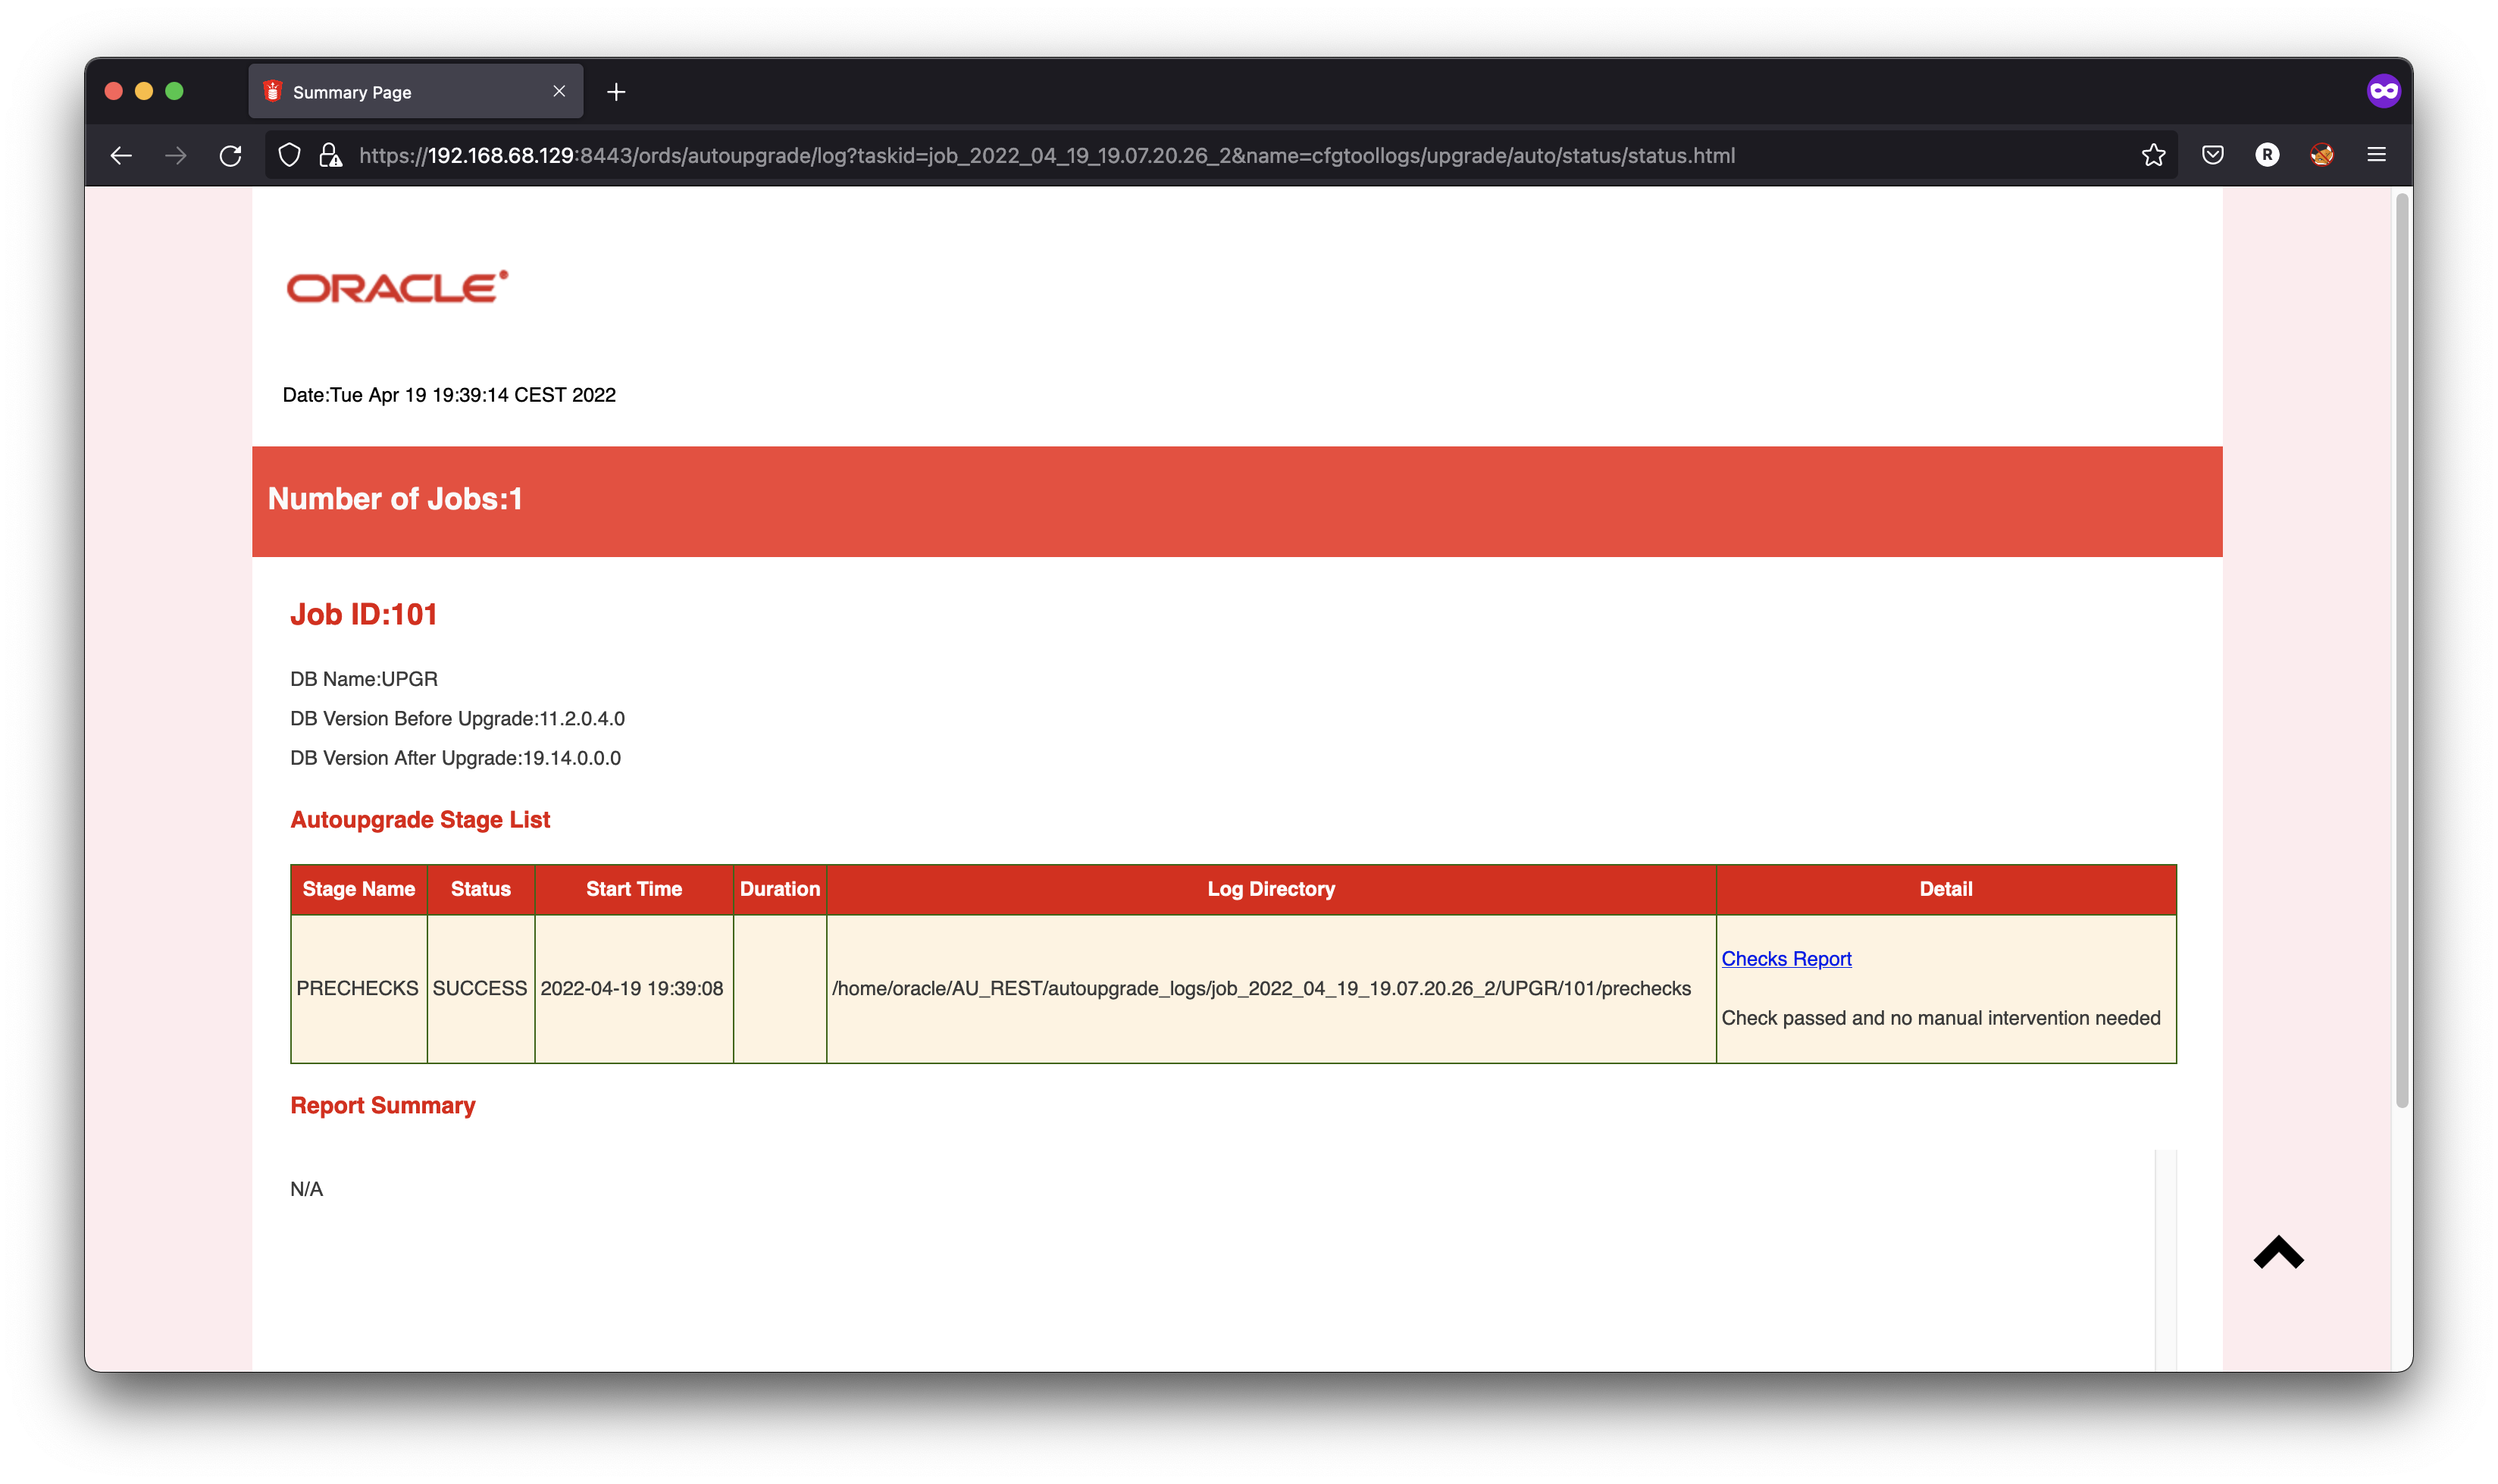Click the Start Time column header
2498x1484 pixels.
tap(634, 889)
